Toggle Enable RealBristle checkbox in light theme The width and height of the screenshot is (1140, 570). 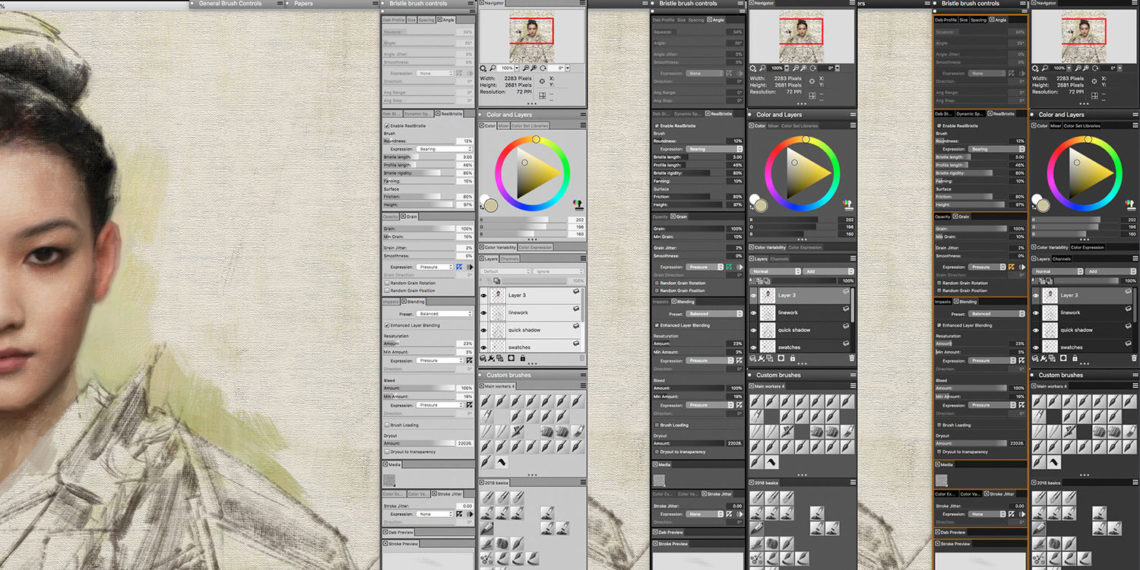(387, 126)
